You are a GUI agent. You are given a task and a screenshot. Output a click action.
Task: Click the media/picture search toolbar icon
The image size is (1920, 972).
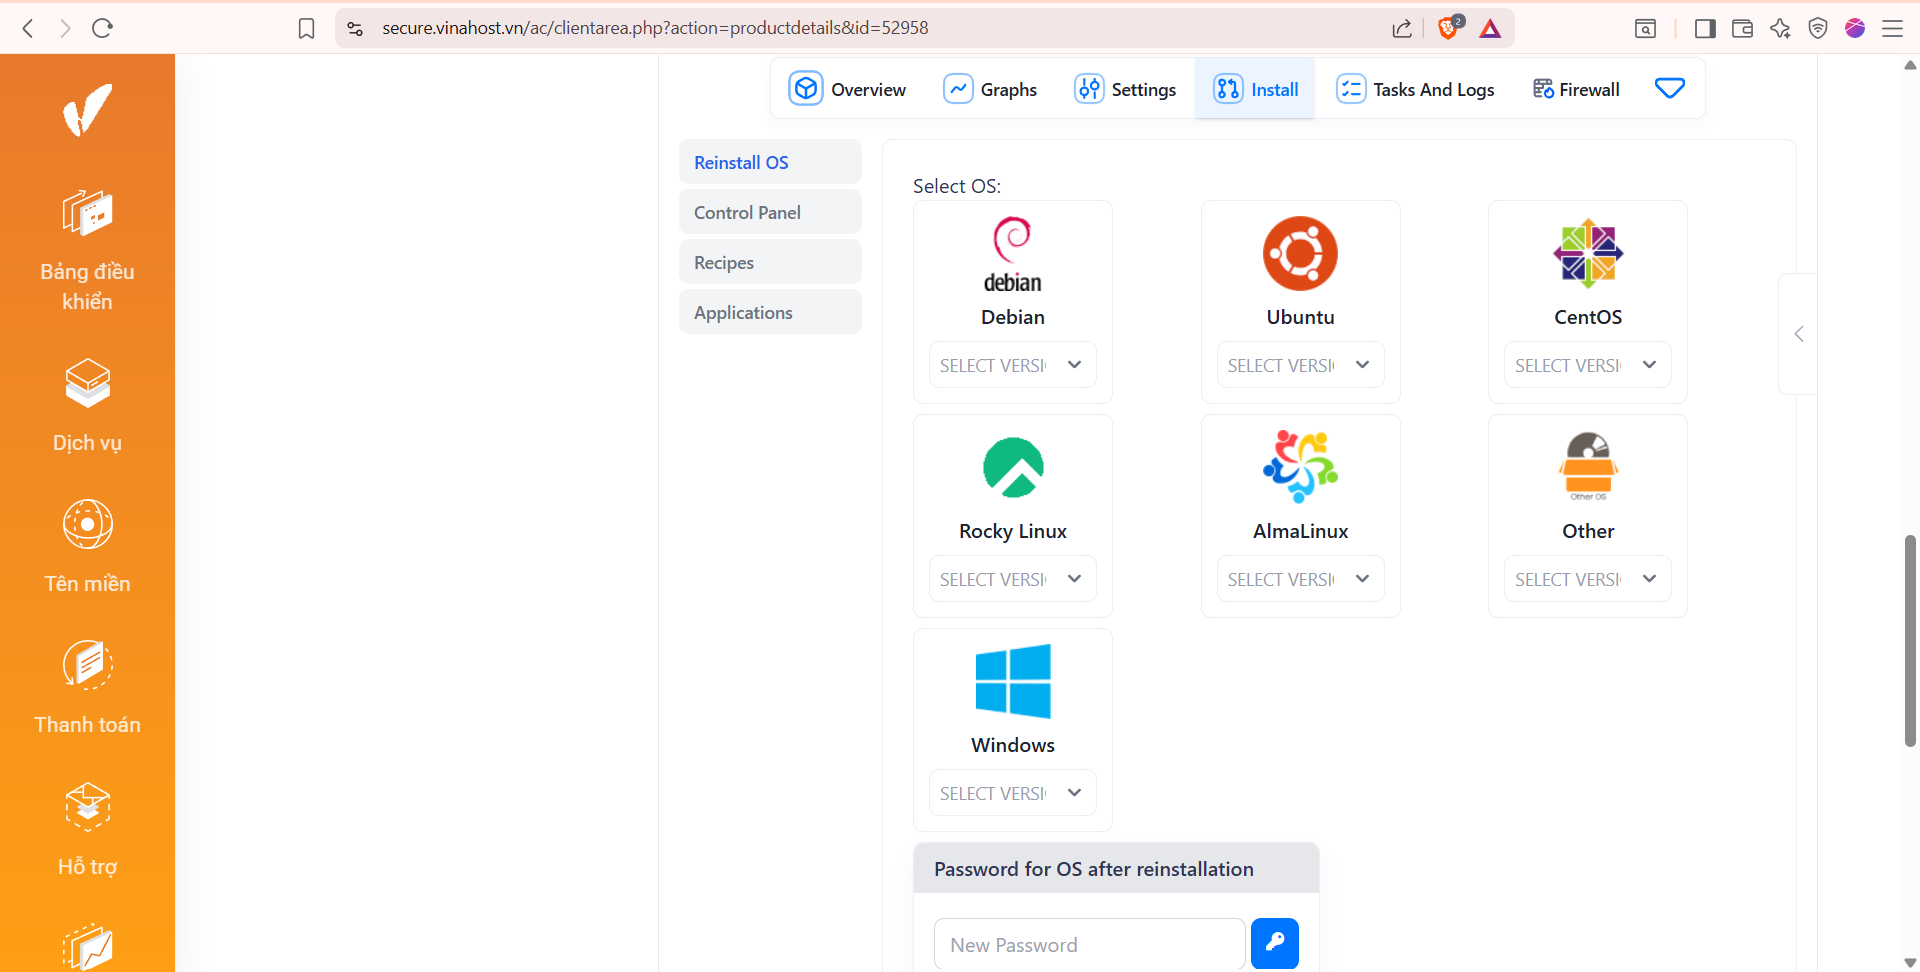tap(1645, 28)
